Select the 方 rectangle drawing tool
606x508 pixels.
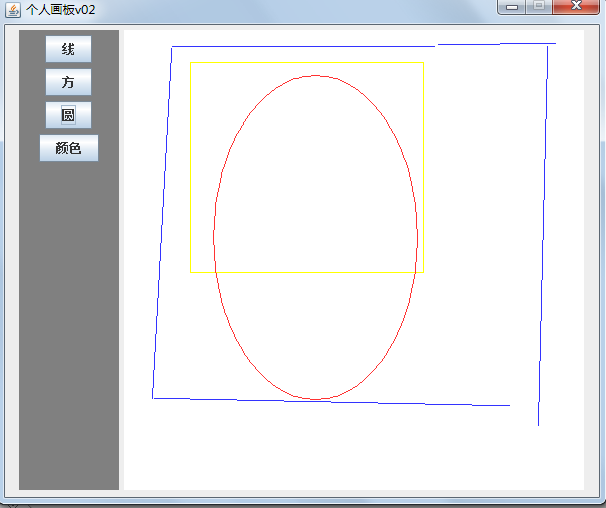click(68, 82)
